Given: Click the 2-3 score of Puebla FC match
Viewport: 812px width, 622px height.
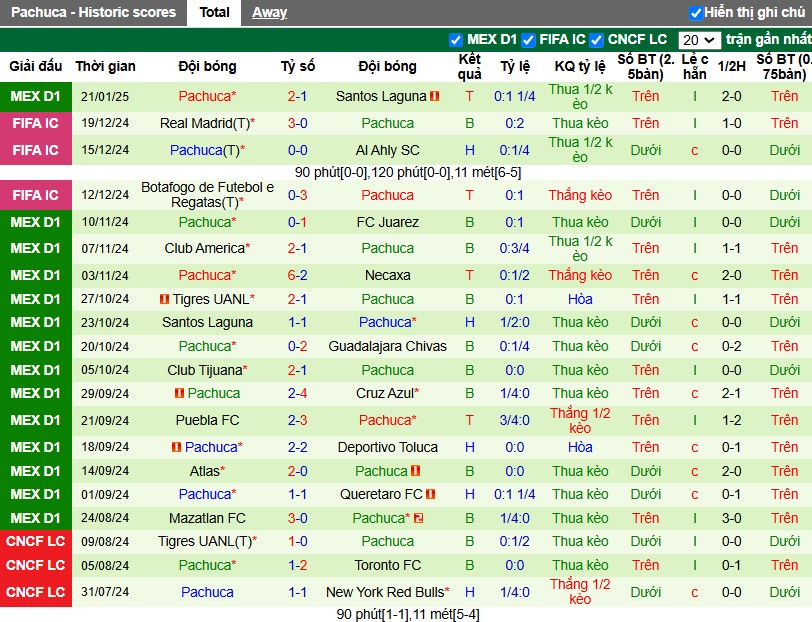Looking at the screenshot, I should [297, 420].
